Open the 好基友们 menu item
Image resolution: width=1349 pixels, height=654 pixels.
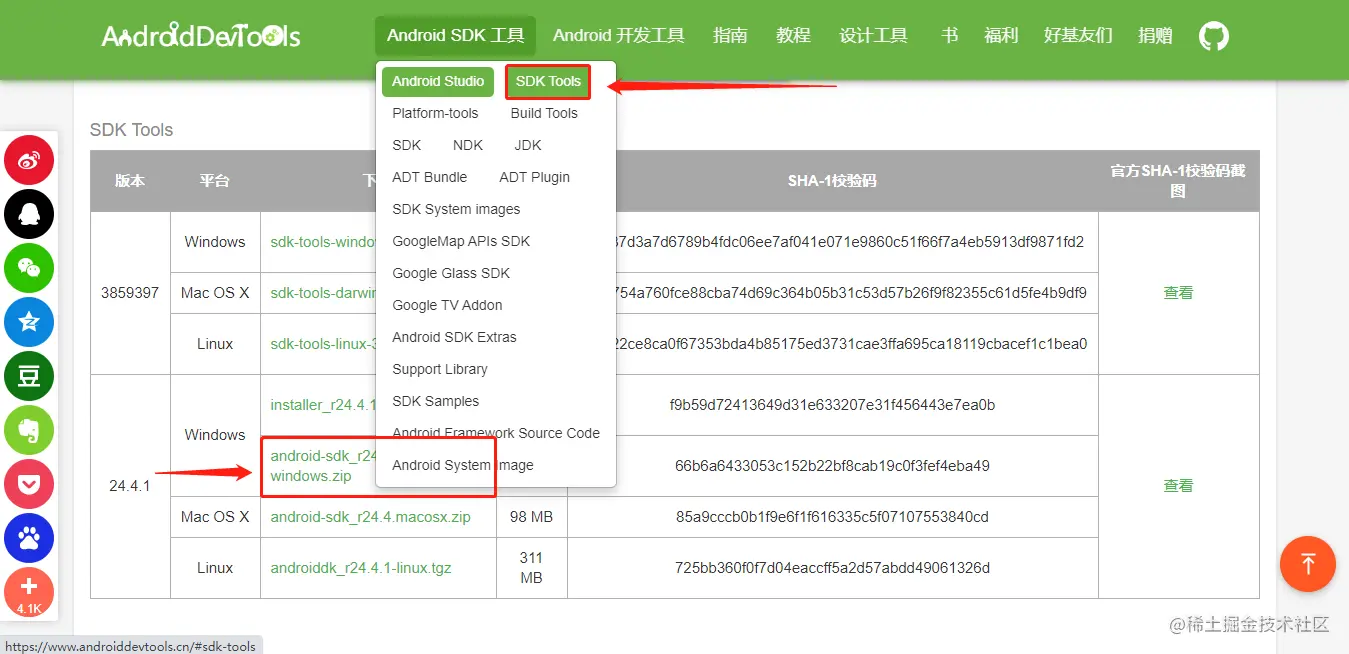pos(1078,36)
